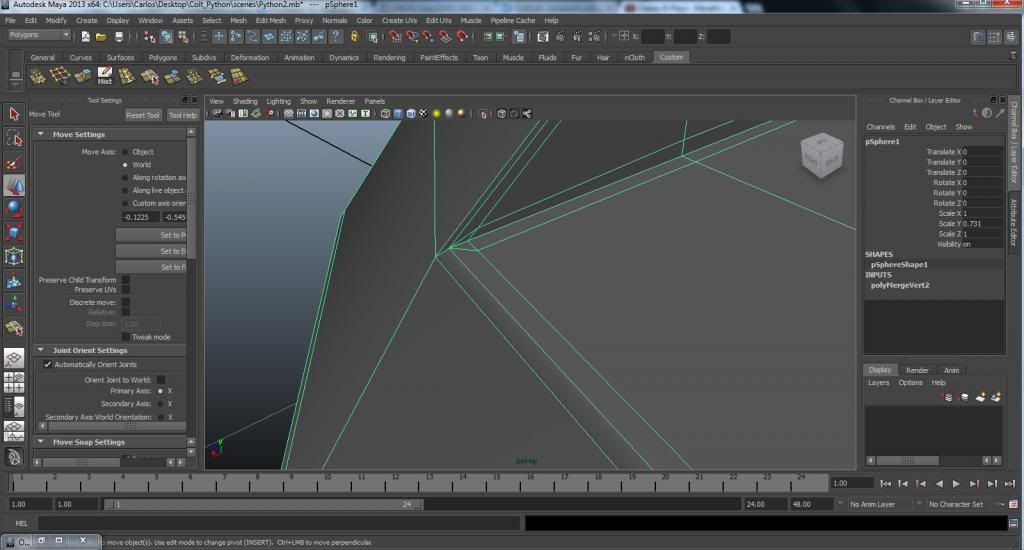Click the save scene icon
The image size is (1024, 550).
pyautogui.click(x=120, y=37)
